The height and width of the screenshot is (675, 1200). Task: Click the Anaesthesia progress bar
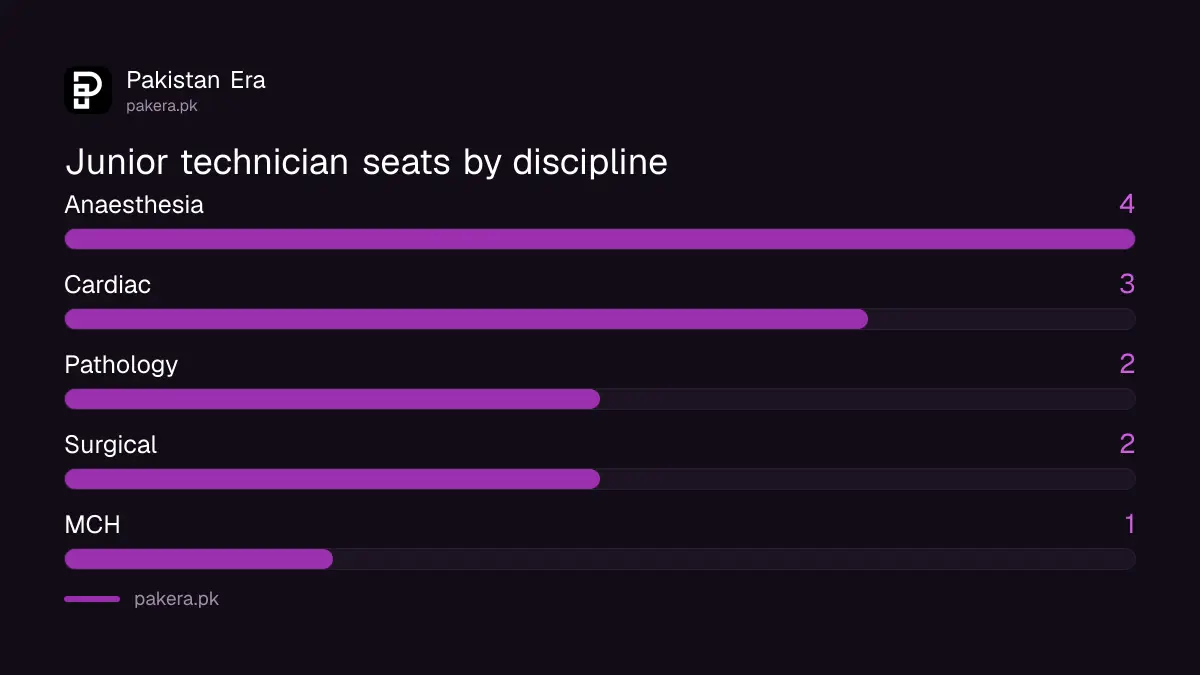[x=600, y=239]
